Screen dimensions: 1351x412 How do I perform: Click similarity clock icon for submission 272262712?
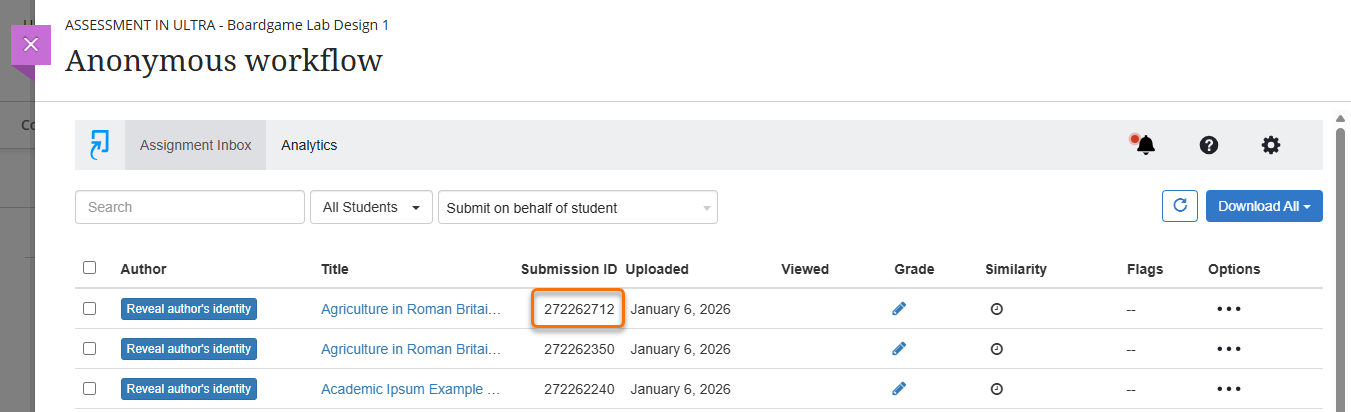(x=996, y=309)
